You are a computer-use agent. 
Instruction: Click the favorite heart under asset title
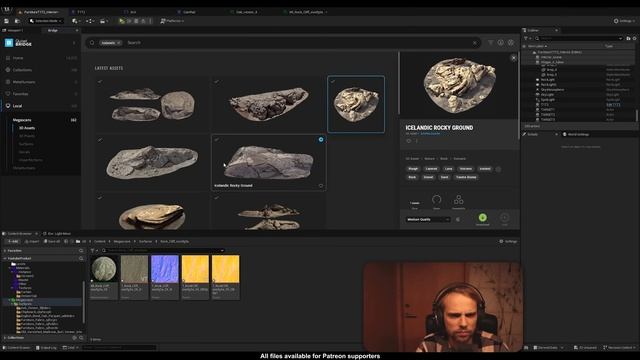click(409, 141)
